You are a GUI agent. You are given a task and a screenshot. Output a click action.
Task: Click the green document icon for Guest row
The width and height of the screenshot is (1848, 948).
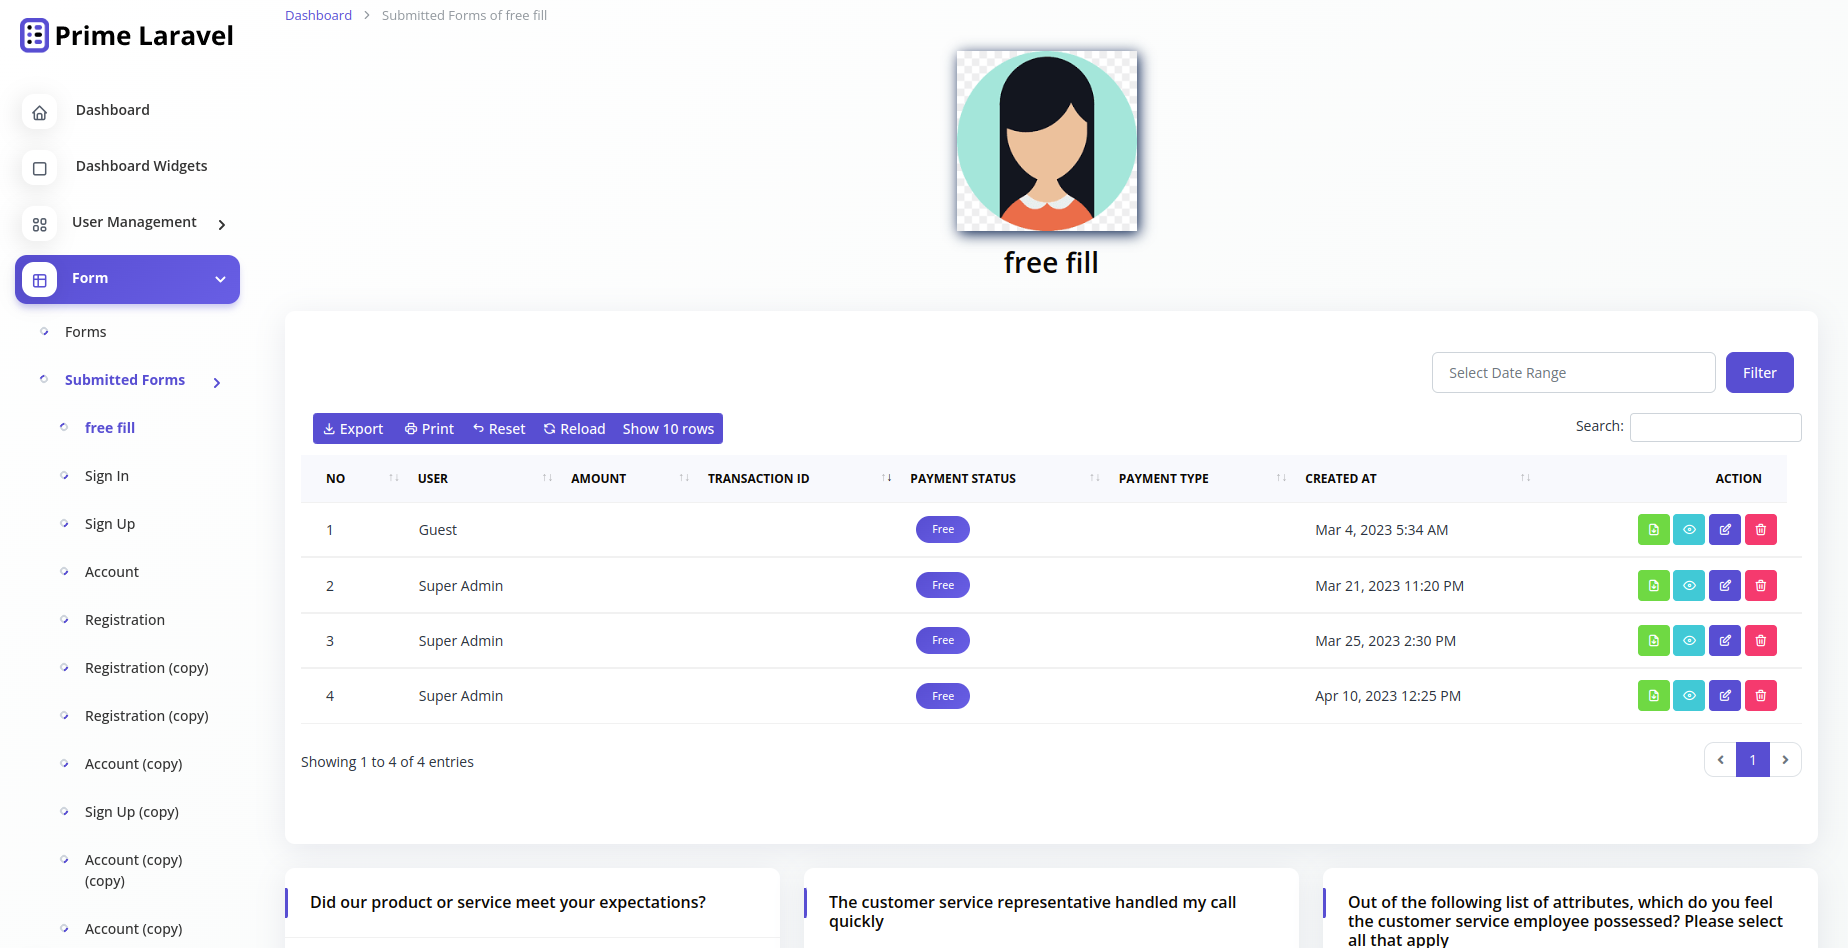coord(1653,530)
